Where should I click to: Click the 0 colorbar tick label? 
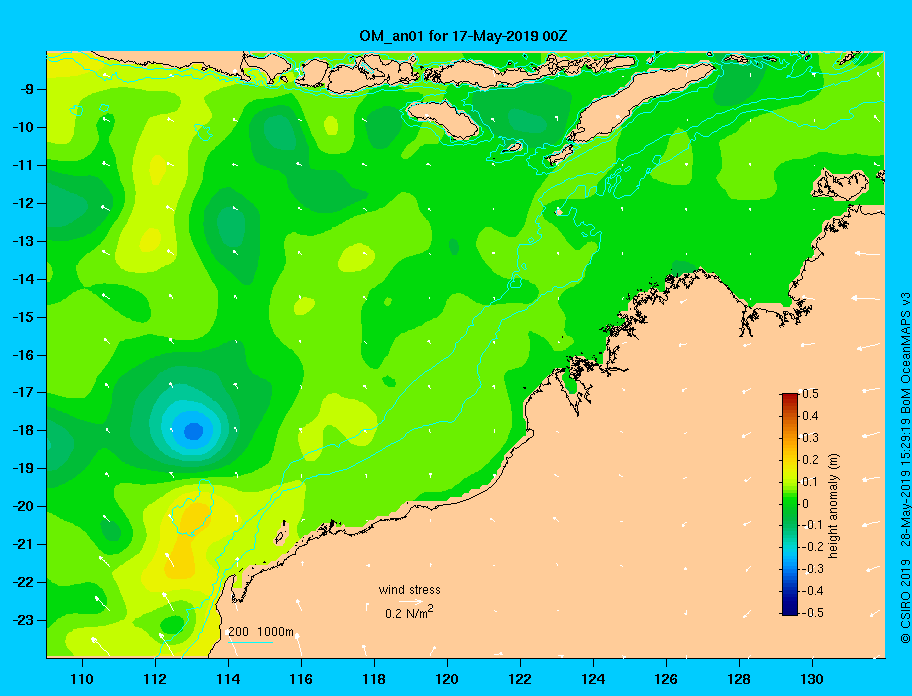[x=806, y=504]
